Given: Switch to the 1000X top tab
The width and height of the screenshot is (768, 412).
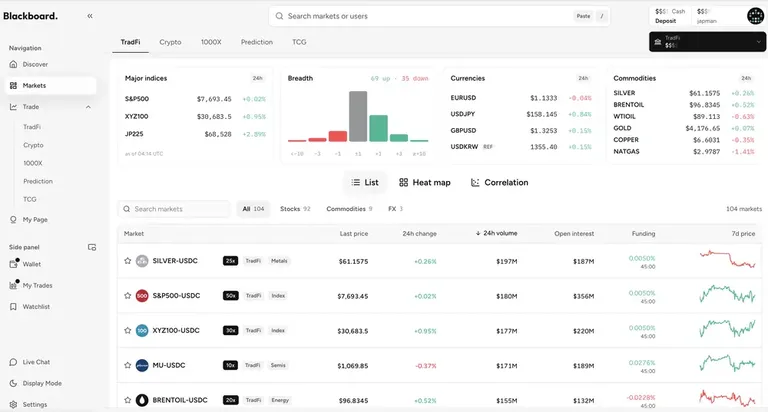Looking at the screenshot, I should point(211,42).
